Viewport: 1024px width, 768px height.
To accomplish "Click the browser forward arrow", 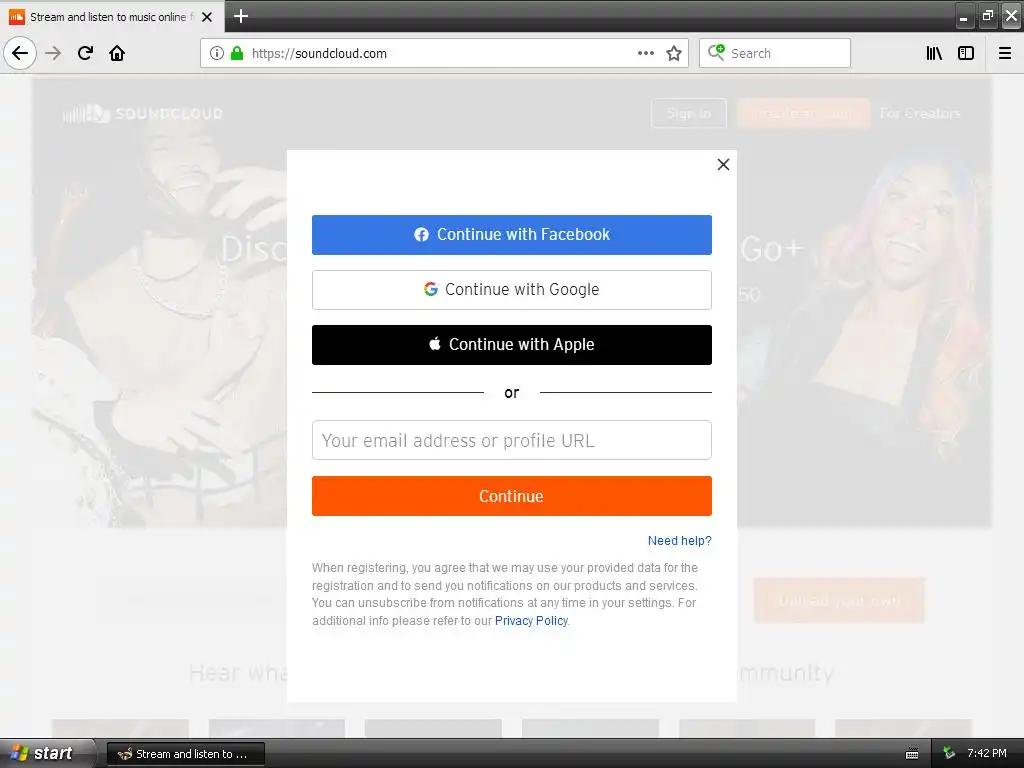I will pos(53,53).
